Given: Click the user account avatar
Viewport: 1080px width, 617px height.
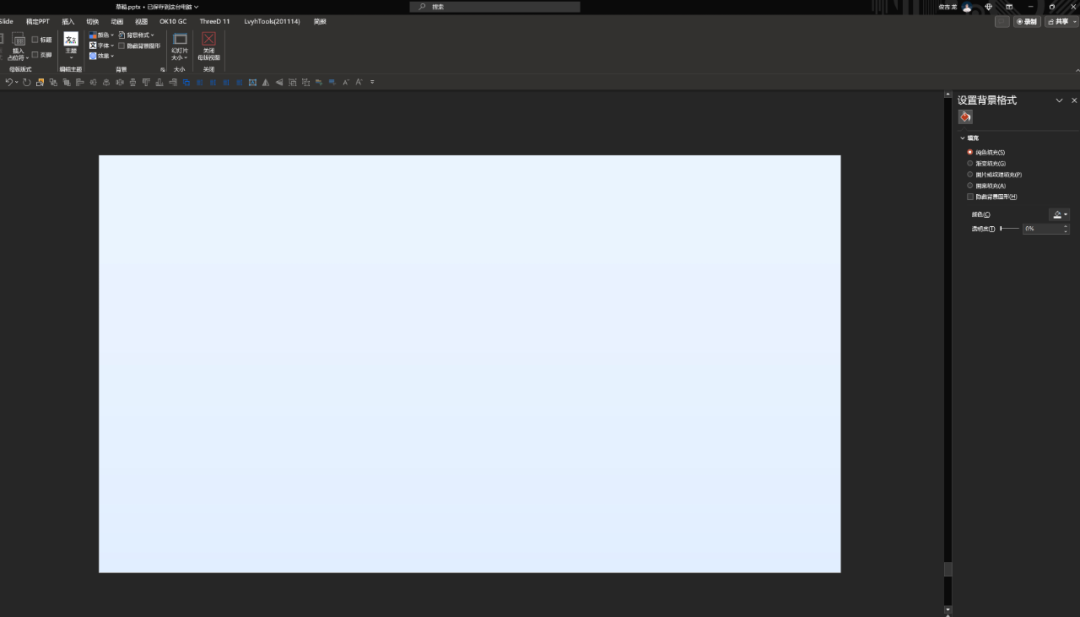Looking at the screenshot, I should (967, 7).
